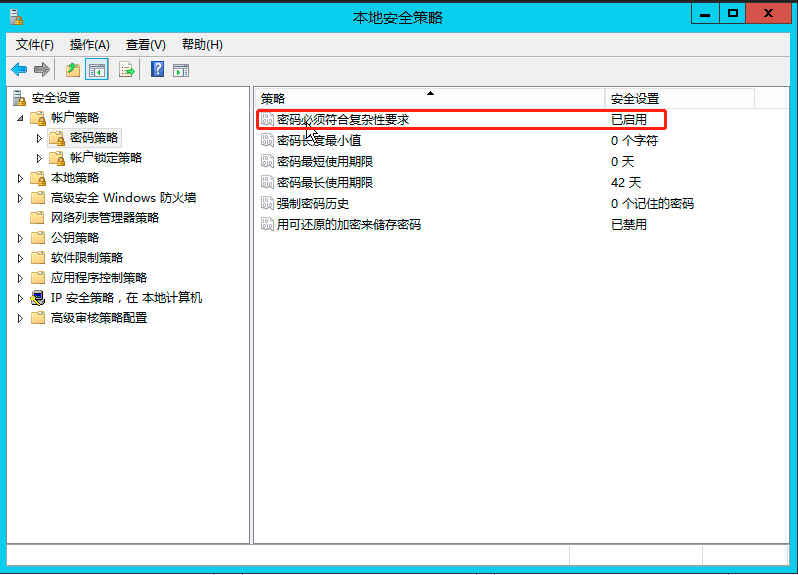Expand the 公钥策略 tree node arrow
Image resolution: width=798 pixels, height=575 pixels.
click(x=20, y=238)
